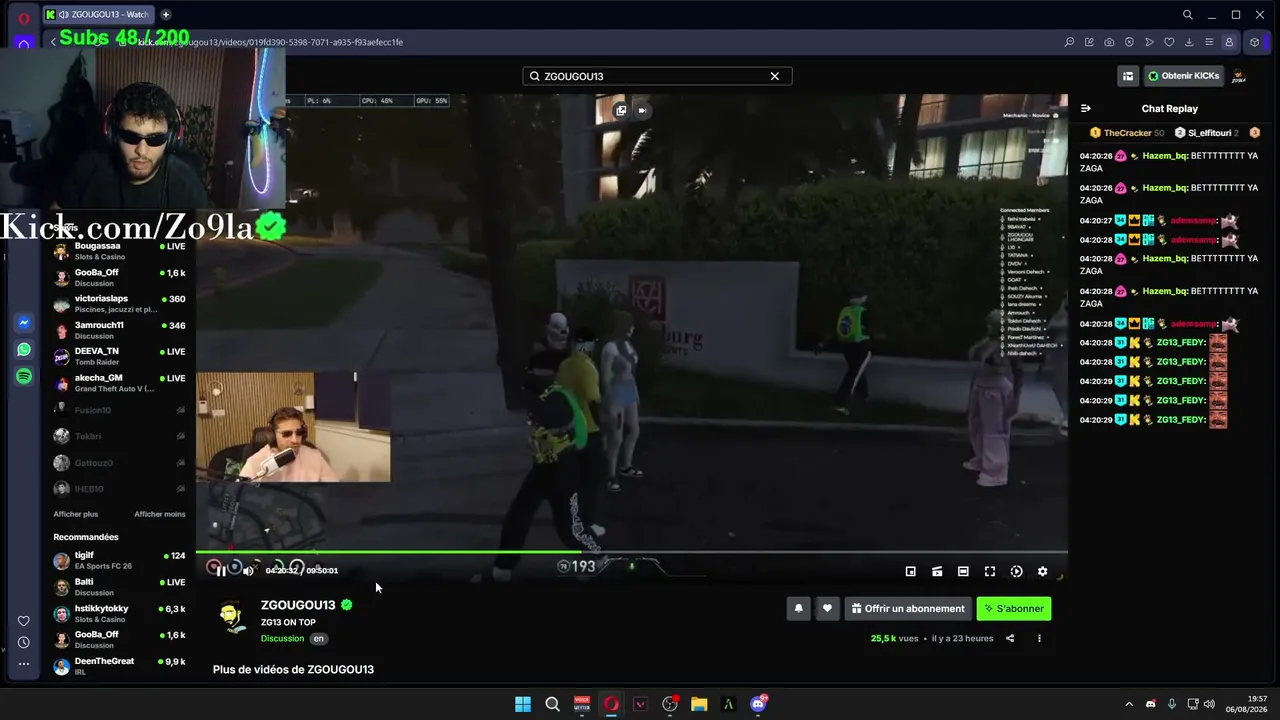The height and width of the screenshot is (720, 1280).
Task: Open the Opera easy setup menu icon
Action: tap(1209, 42)
